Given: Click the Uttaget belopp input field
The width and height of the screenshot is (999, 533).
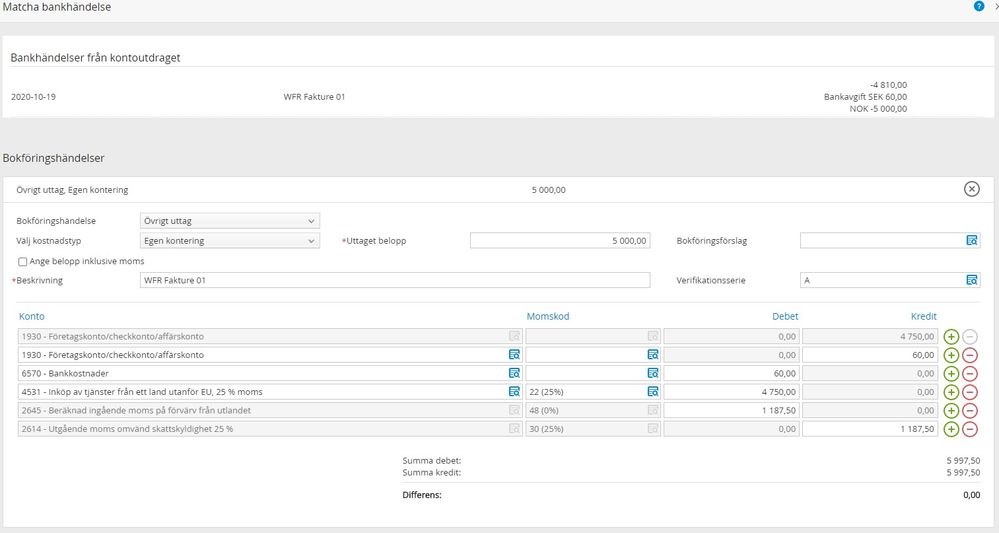Looking at the screenshot, I should tap(560, 241).
